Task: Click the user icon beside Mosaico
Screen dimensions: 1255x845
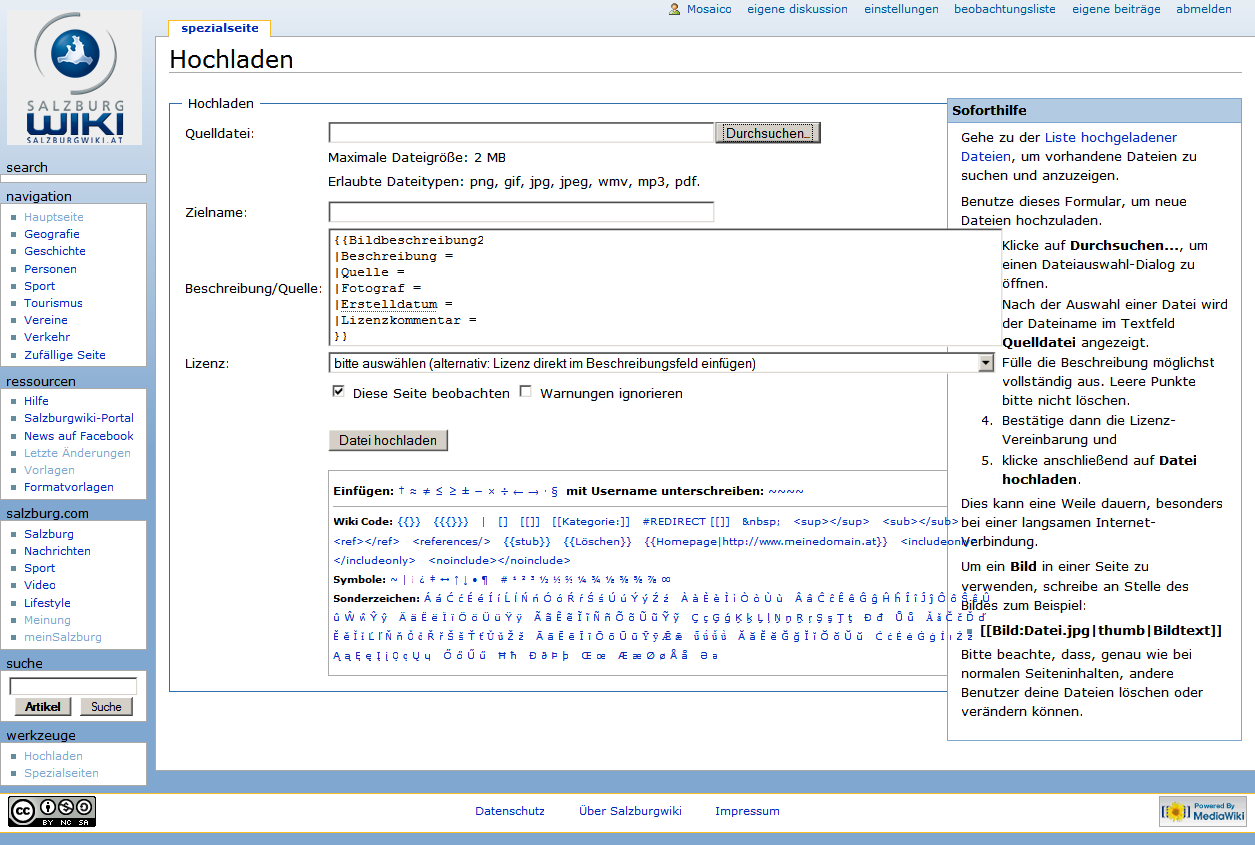Action: [675, 9]
